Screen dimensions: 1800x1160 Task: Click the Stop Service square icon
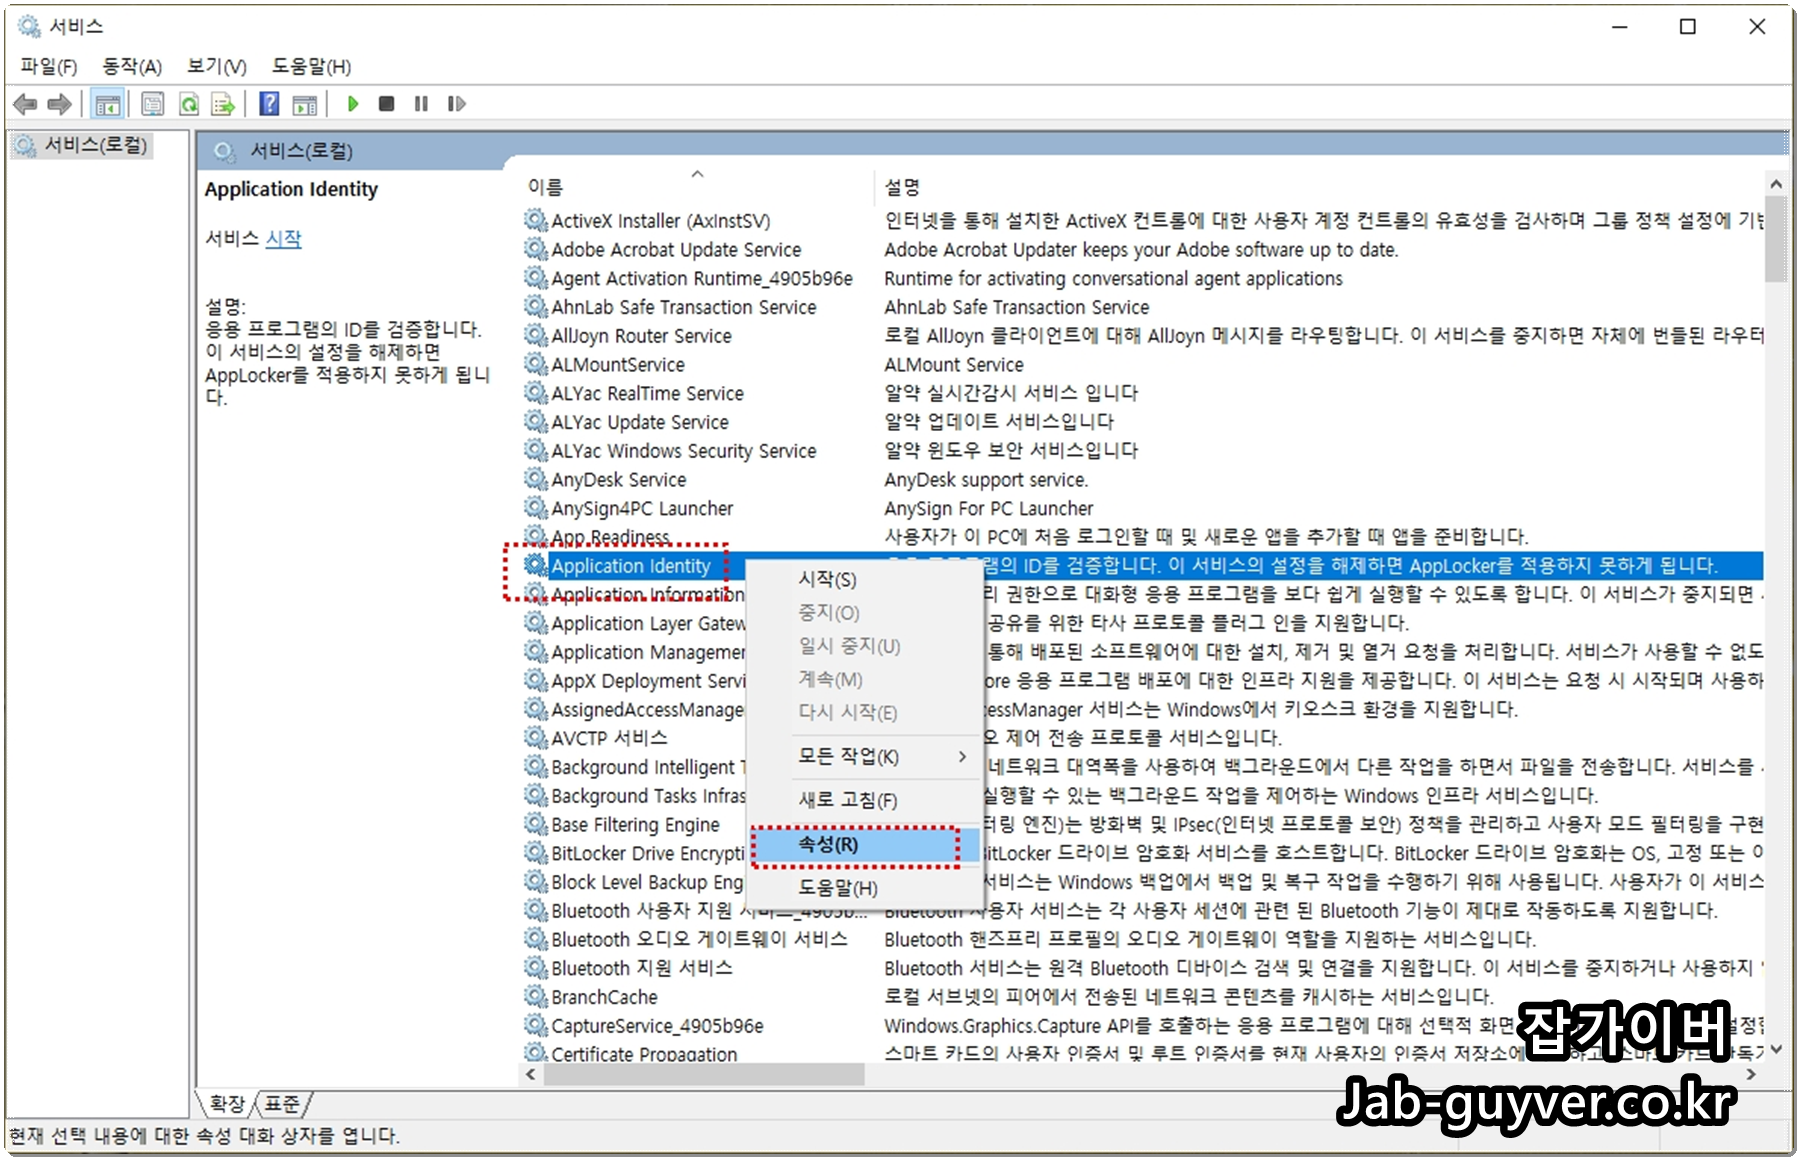click(x=386, y=103)
